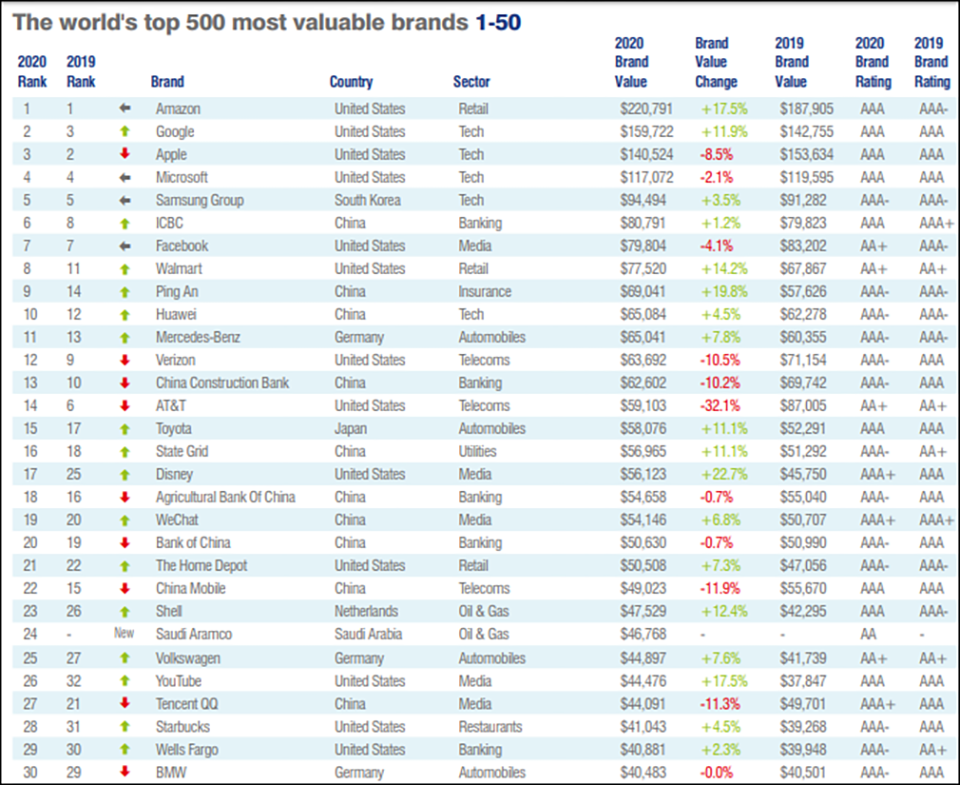Click the red down arrow beside Tencent QQ

[125, 703]
